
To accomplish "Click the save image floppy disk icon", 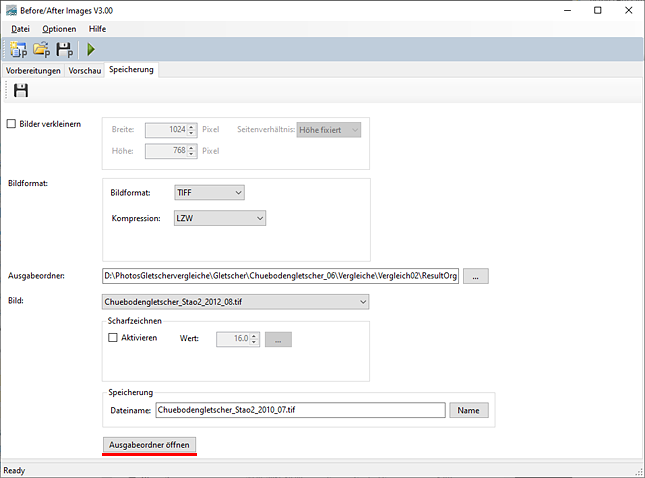I will [x=21, y=90].
